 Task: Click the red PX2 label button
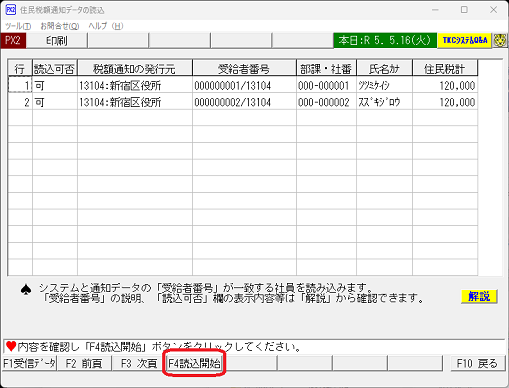point(13,41)
